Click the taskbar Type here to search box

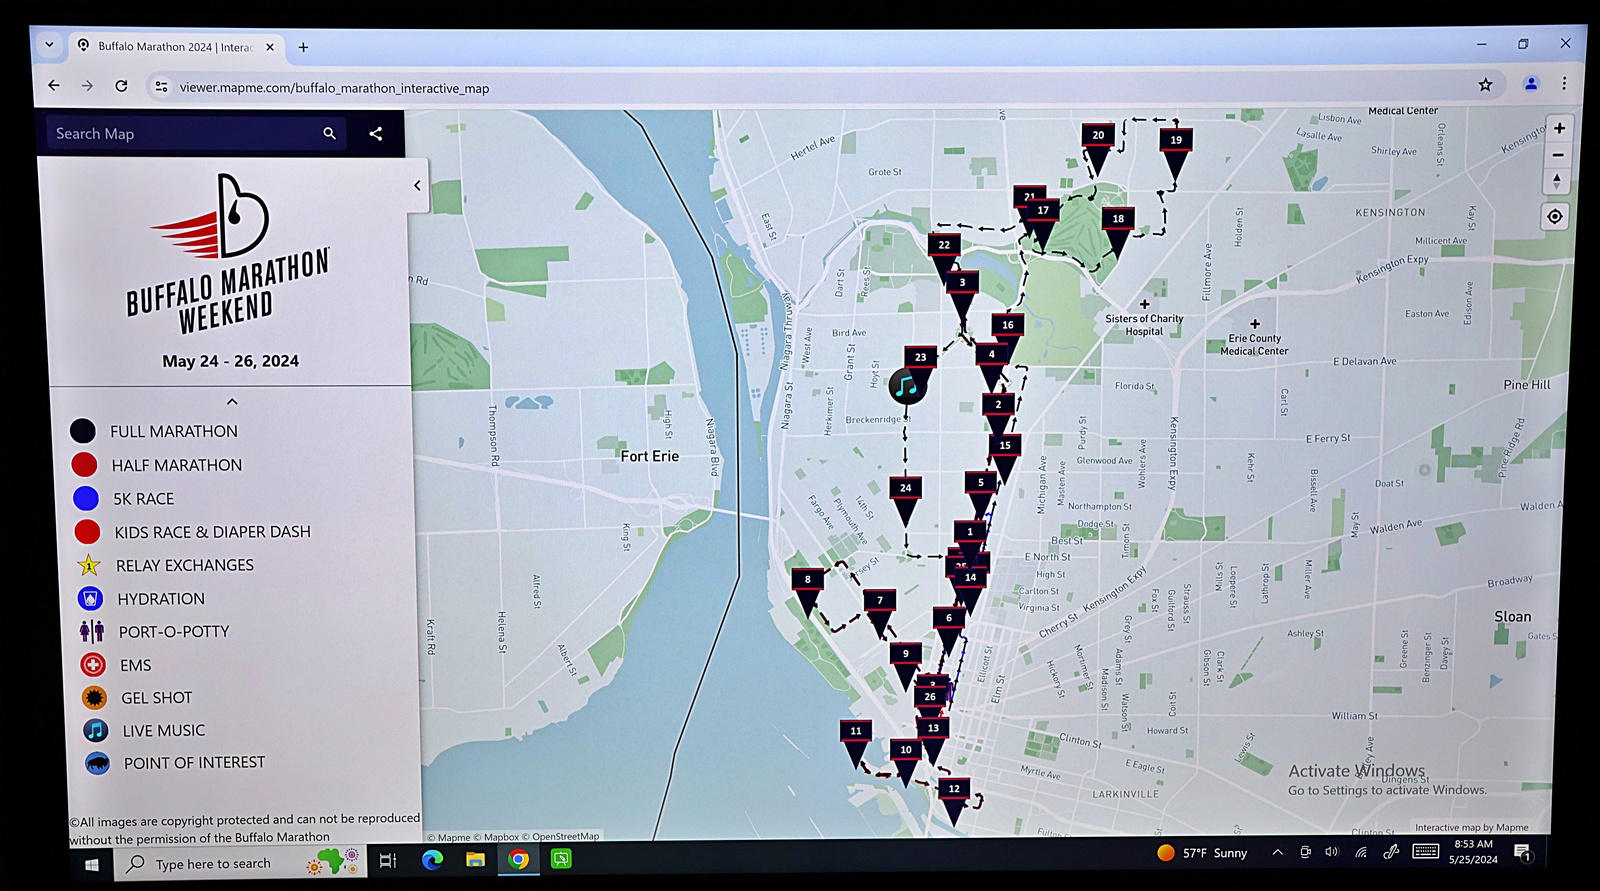pos(240,864)
